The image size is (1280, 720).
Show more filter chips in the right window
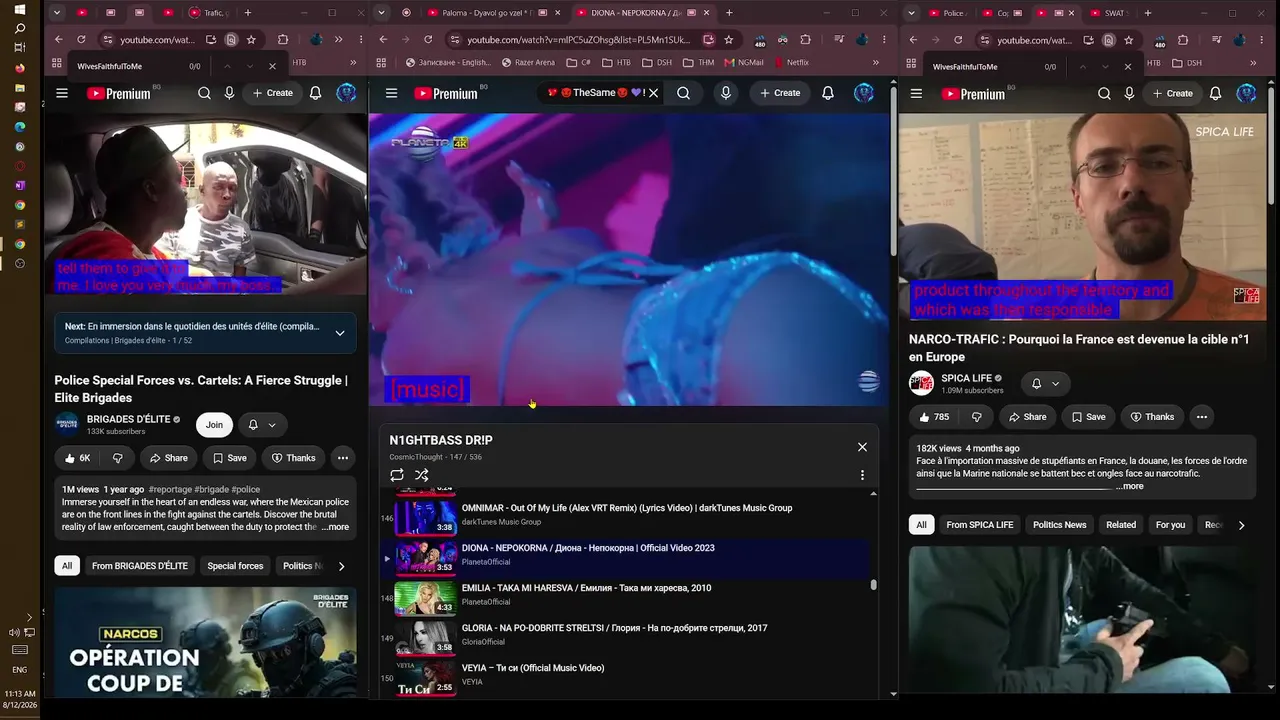[x=1241, y=525]
